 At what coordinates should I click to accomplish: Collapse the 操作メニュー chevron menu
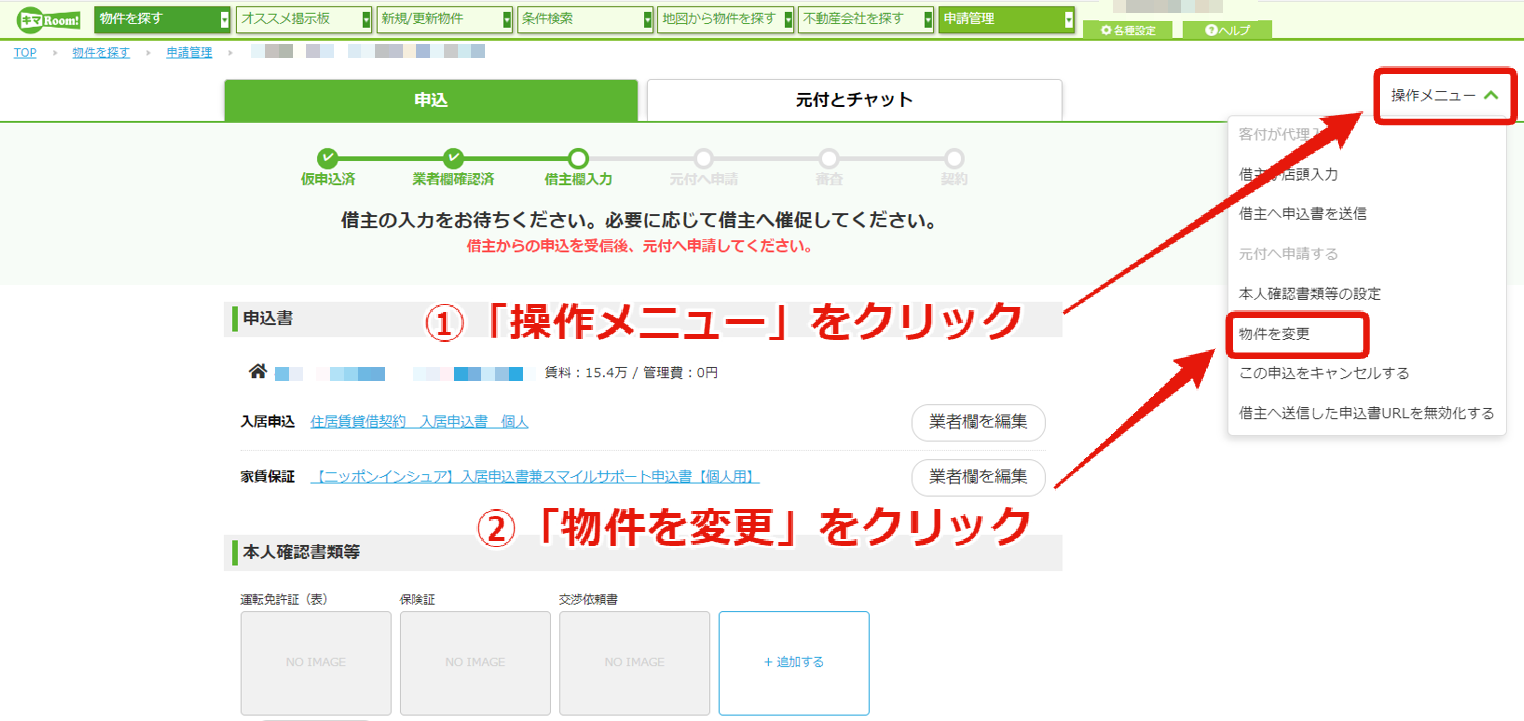coord(1491,96)
